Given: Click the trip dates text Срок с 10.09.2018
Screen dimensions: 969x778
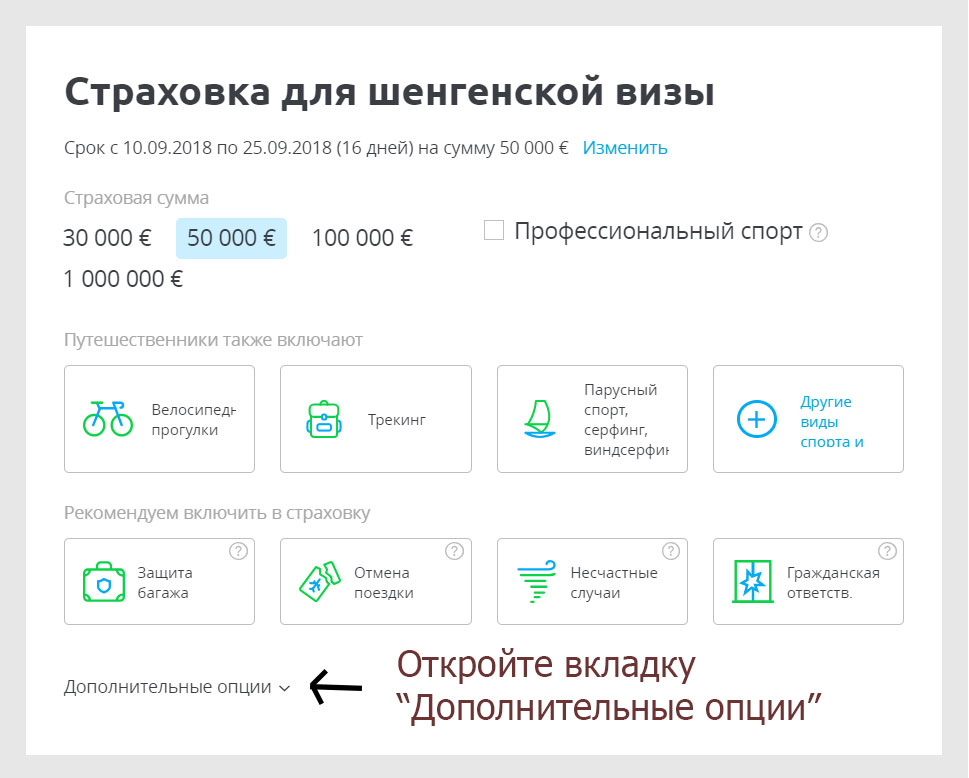Looking at the screenshot, I should [x=316, y=148].
